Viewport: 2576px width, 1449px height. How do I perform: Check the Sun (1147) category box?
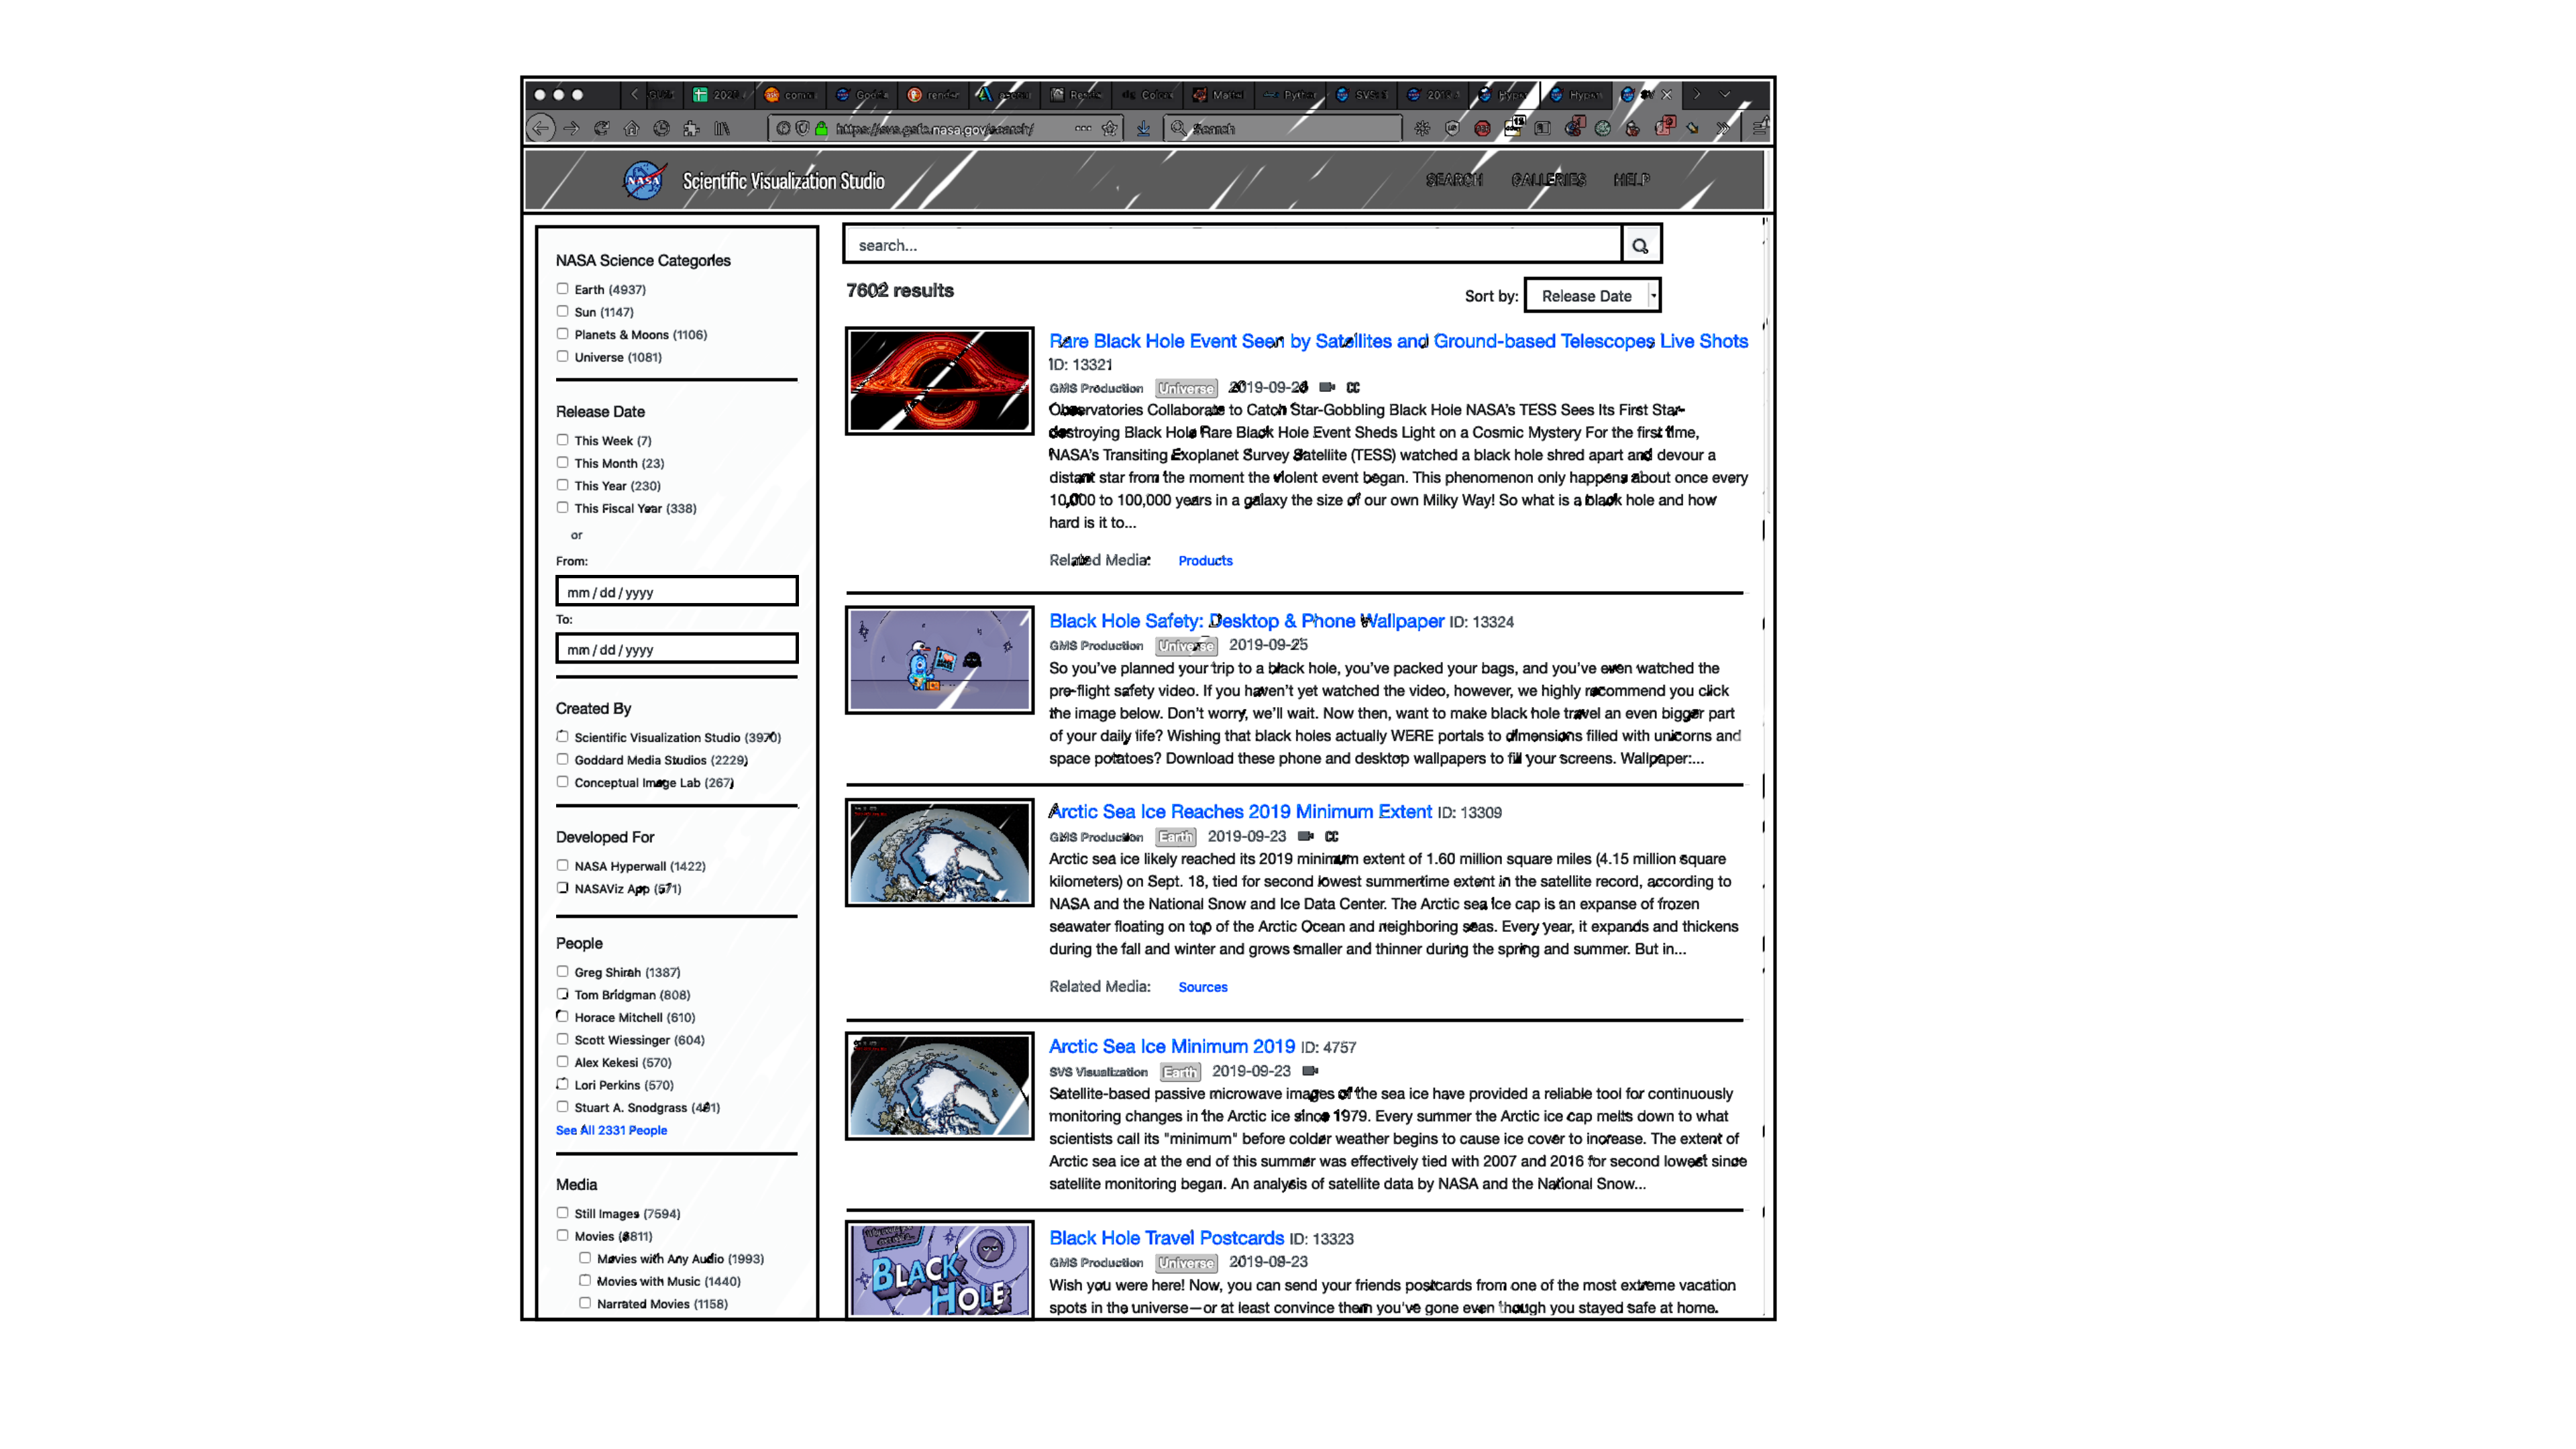point(562,311)
